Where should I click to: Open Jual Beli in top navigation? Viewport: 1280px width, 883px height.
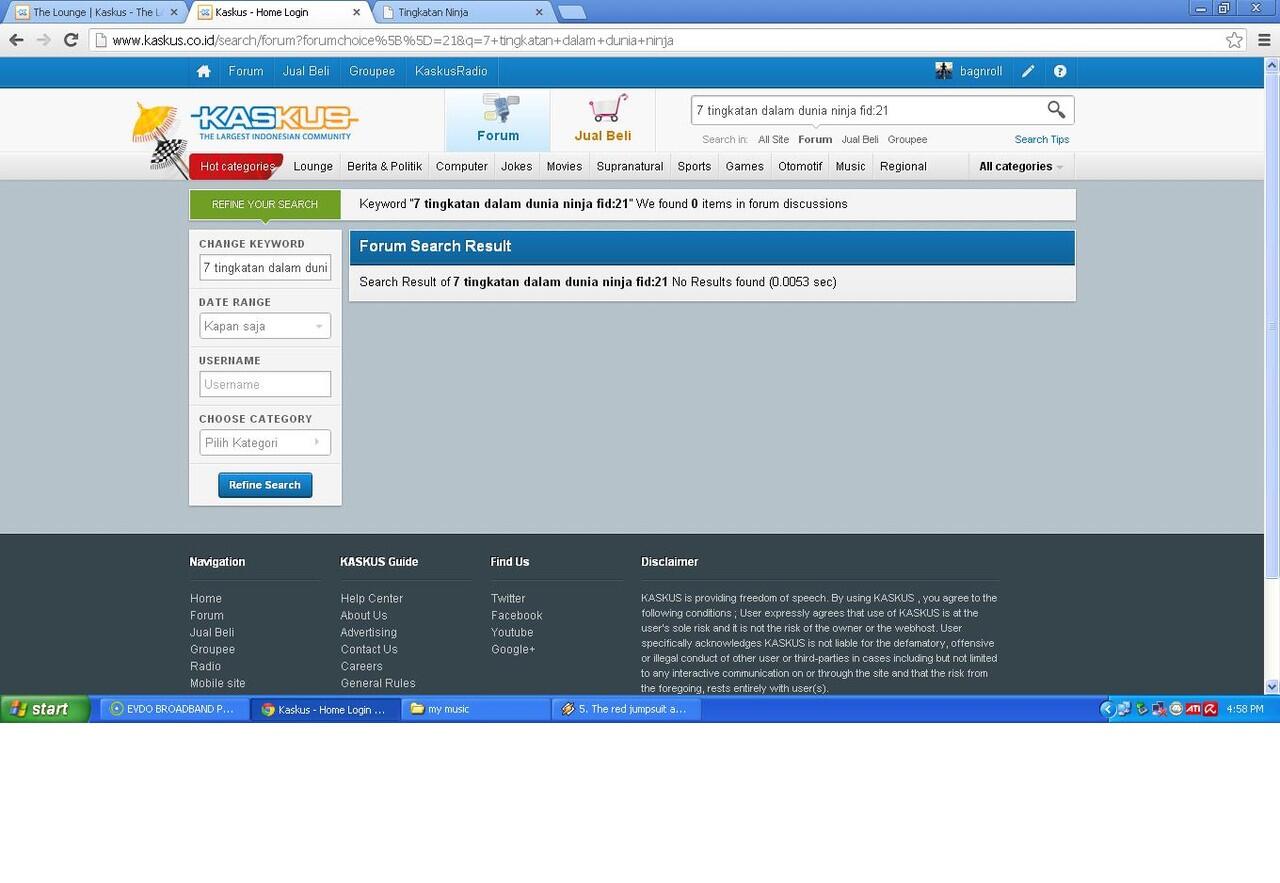pyautogui.click(x=306, y=71)
